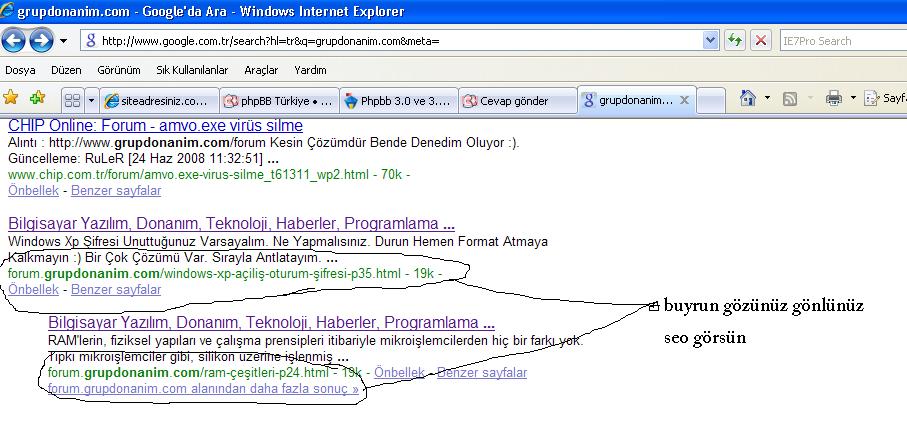Image resolution: width=907 pixels, height=439 pixels.
Task: Click the Quick Tabs grid icon
Action: (72, 101)
